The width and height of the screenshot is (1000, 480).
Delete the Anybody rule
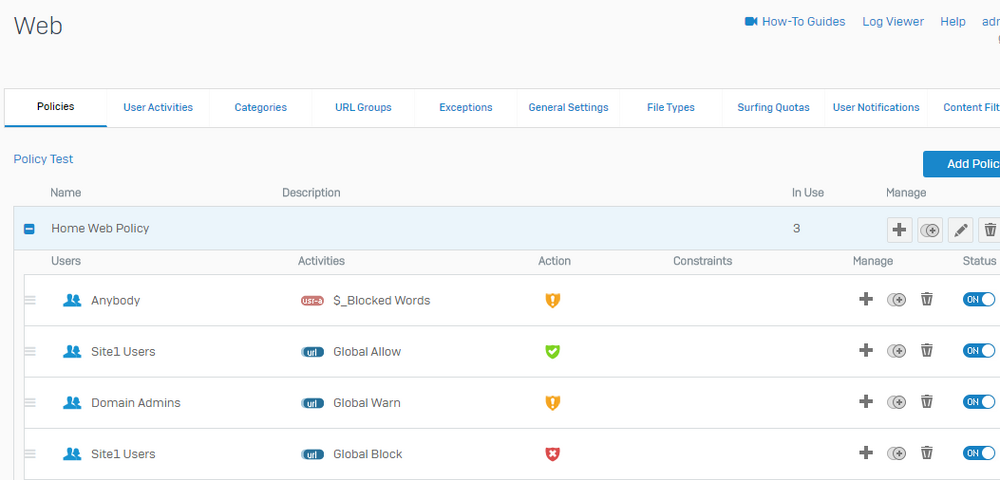pos(927,298)
